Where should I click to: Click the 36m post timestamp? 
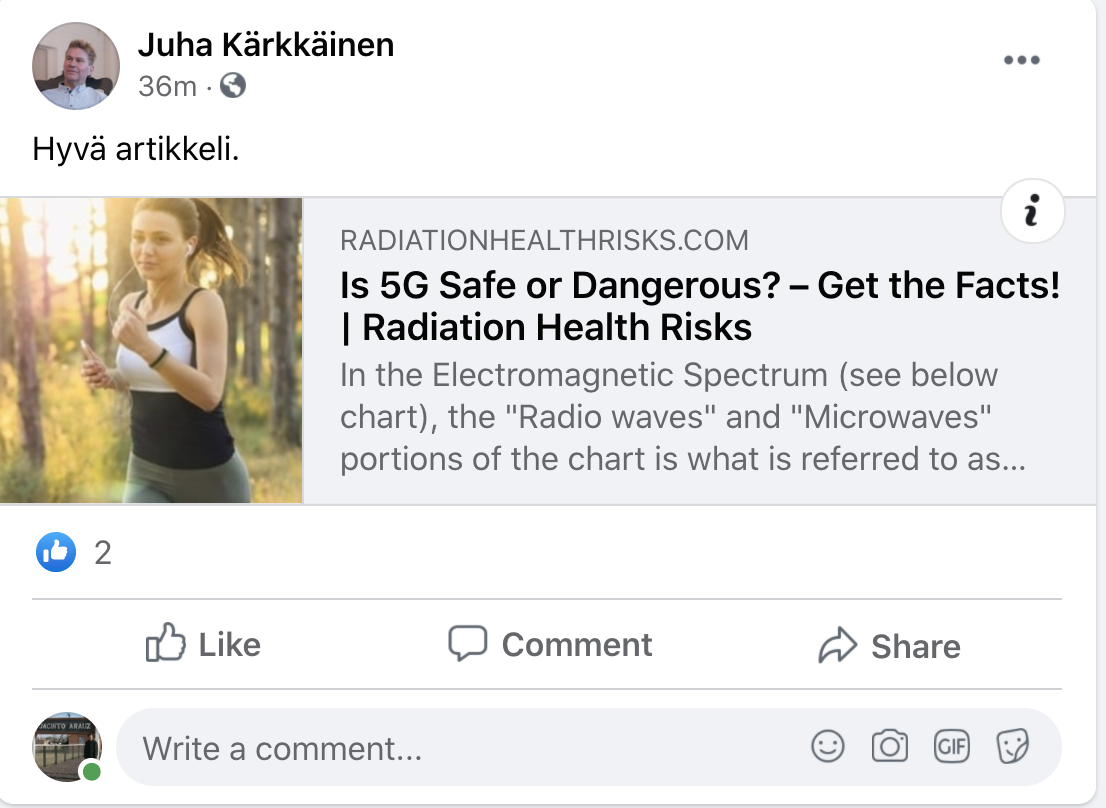pyautogui.click(x=167, y=87)
